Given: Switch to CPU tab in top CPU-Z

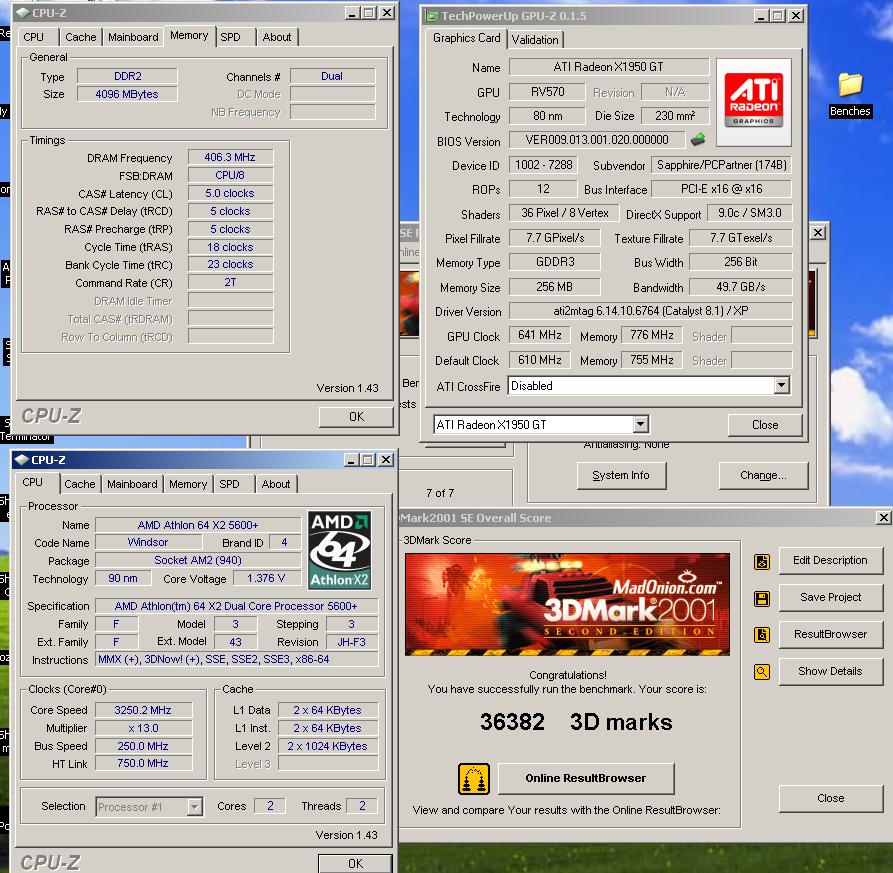Looking at the screenshot, I should click(34, 37).
